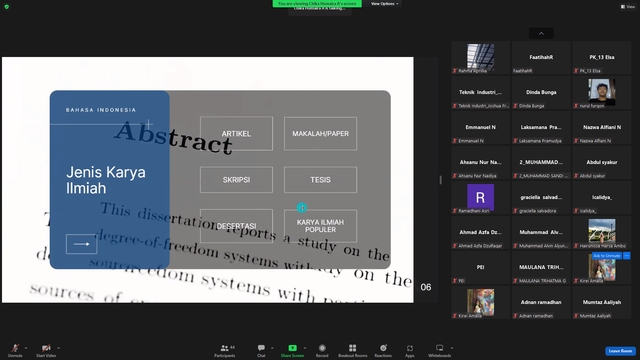640x360 pixels.
Task: Click Ask to Unmute on Kirei's tile
Action: (x=607, y=256)
